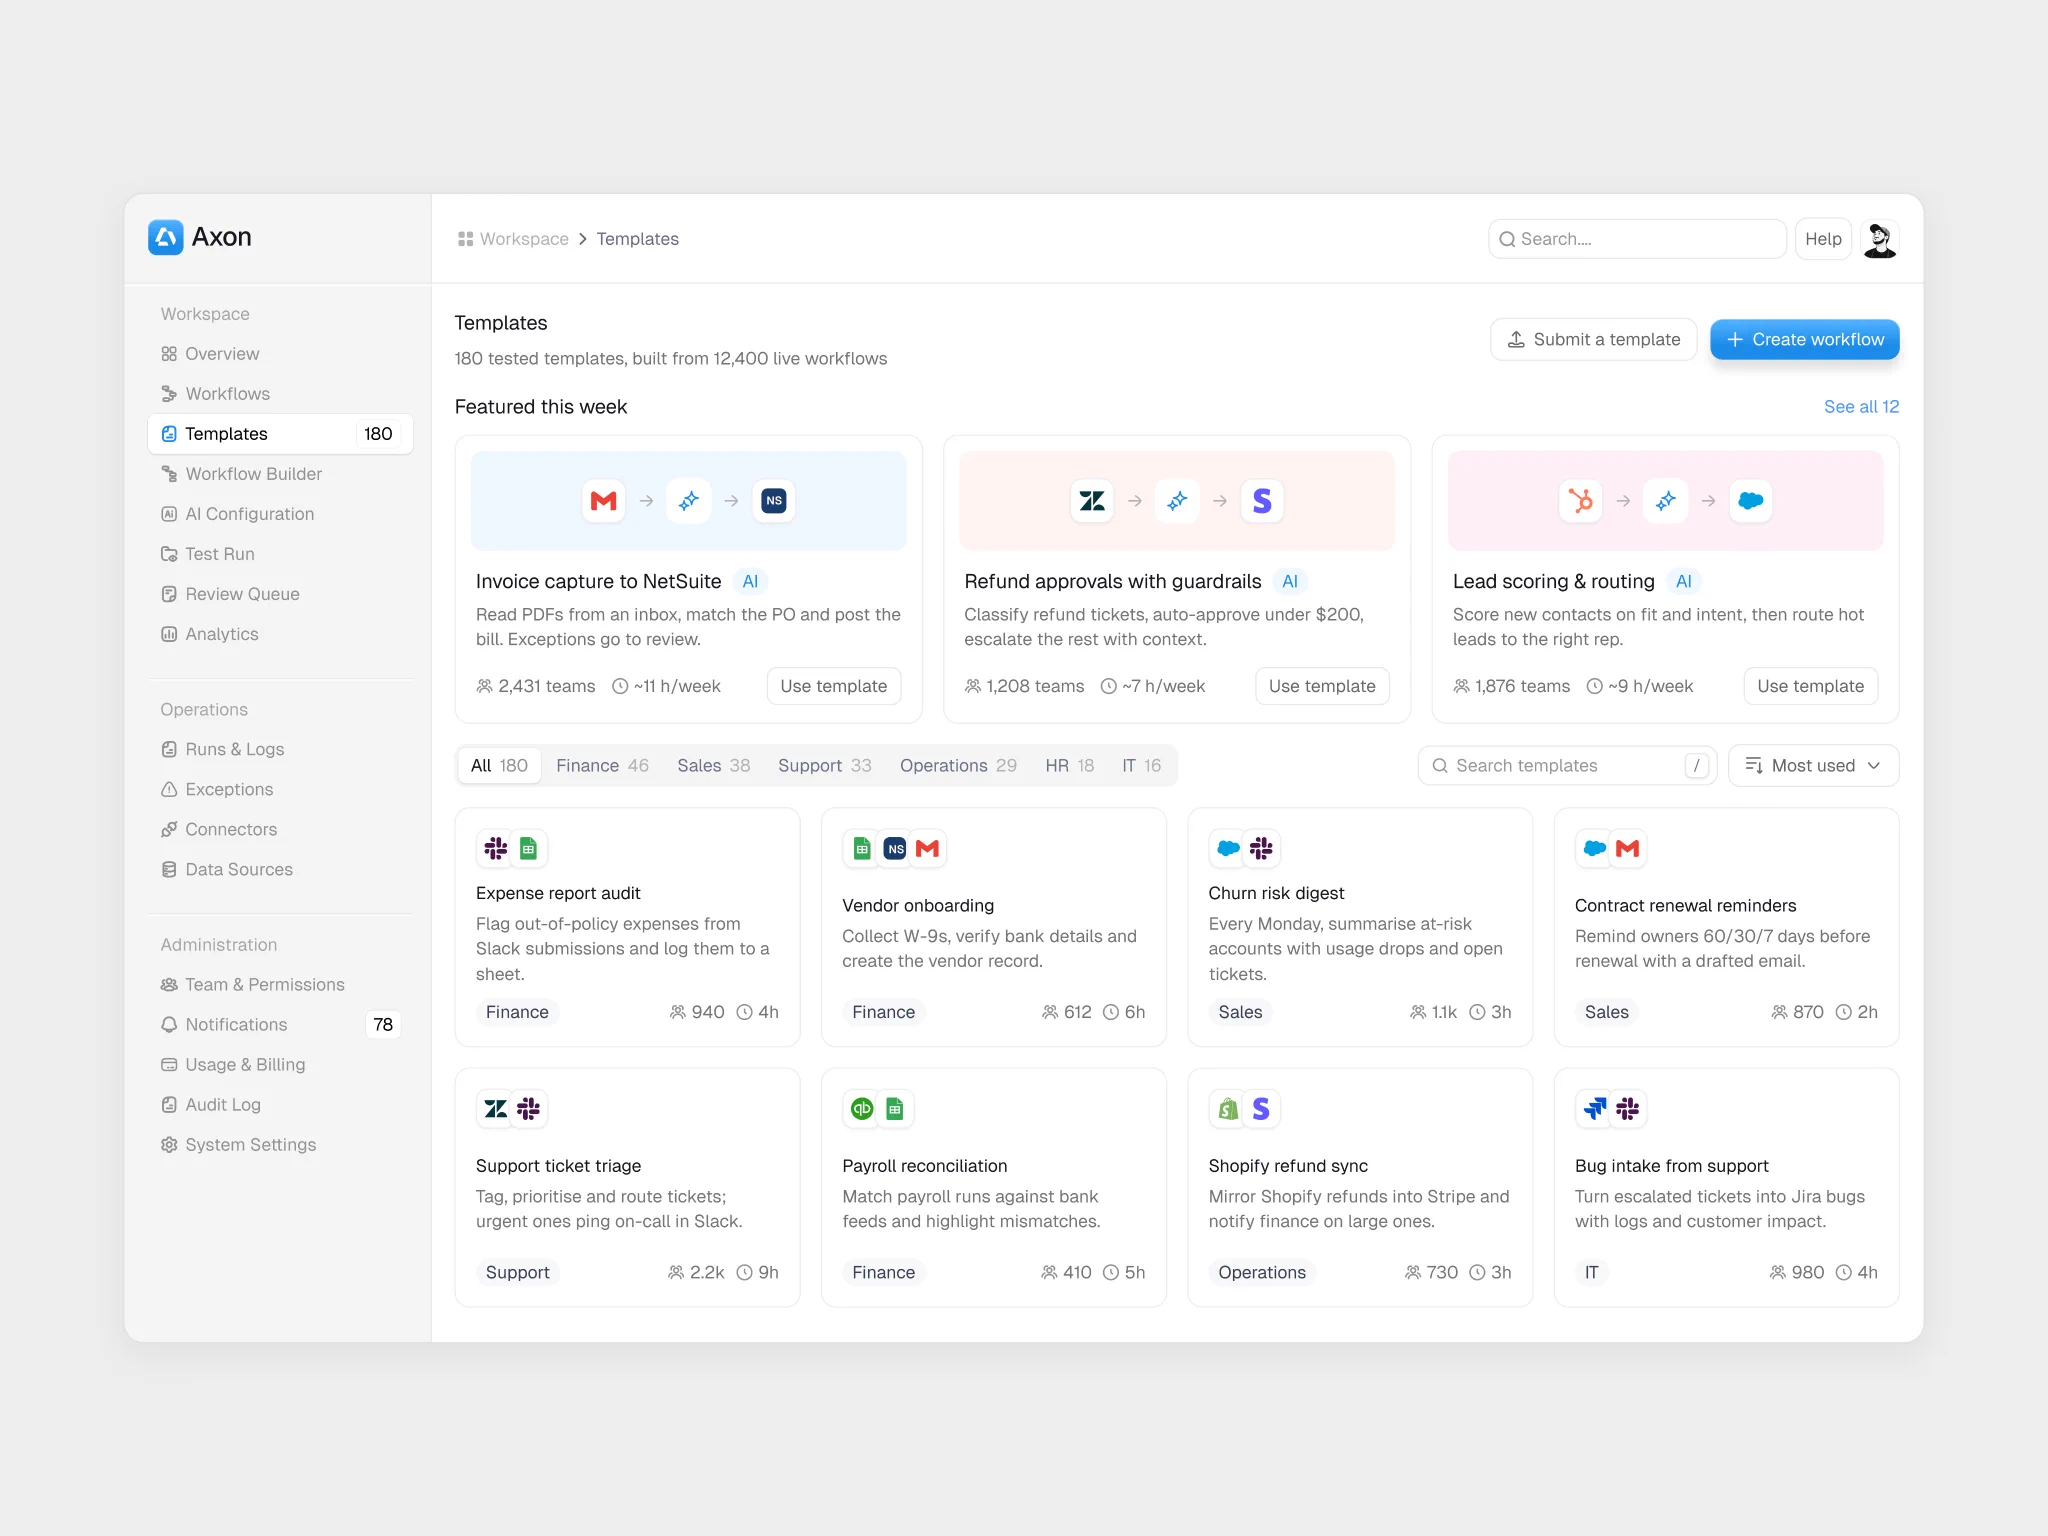Filter by the HR 18 tab

pyautogui.click(x=1069, y=766)
